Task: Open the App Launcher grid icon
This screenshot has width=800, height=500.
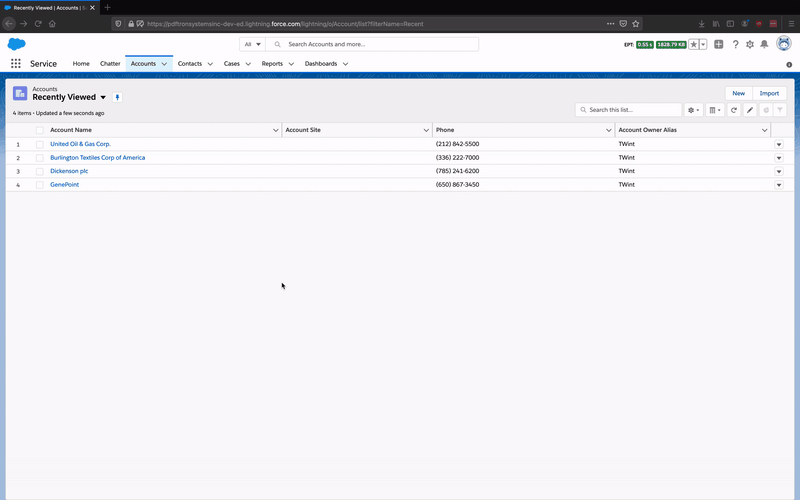Action: [16, 63]
